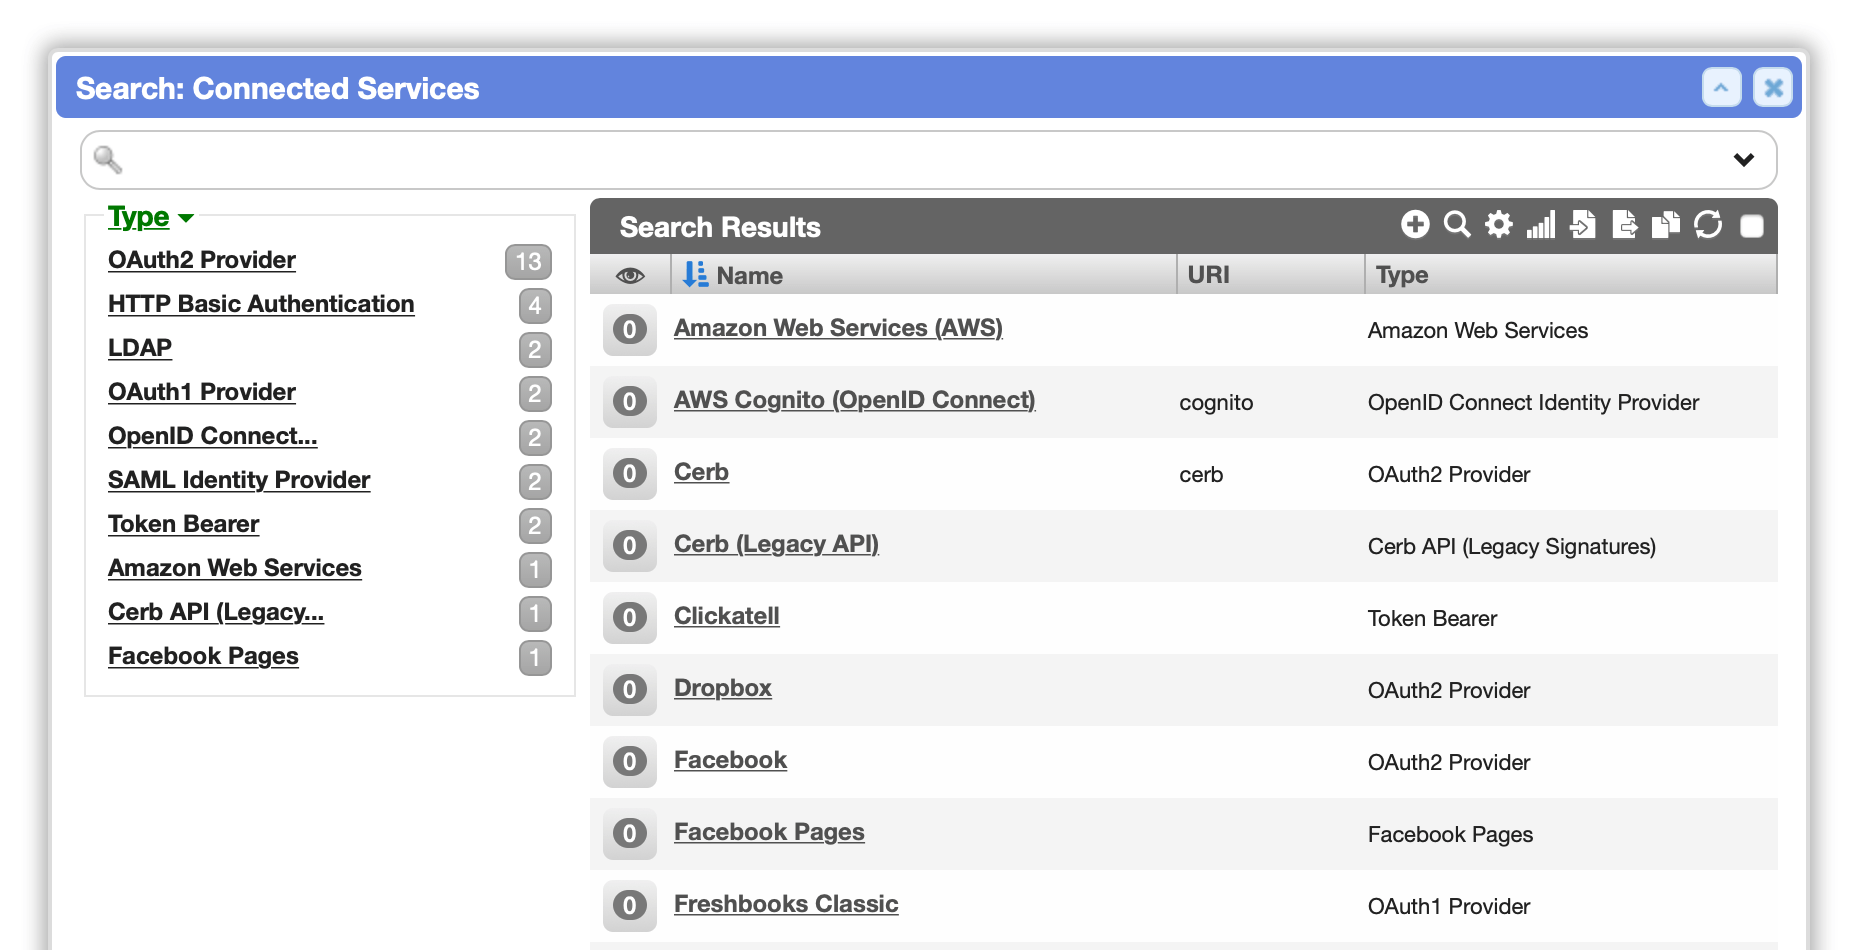
Task: Click the Search Results panel title
Action: pyautogui.click(x=720, y=227)
